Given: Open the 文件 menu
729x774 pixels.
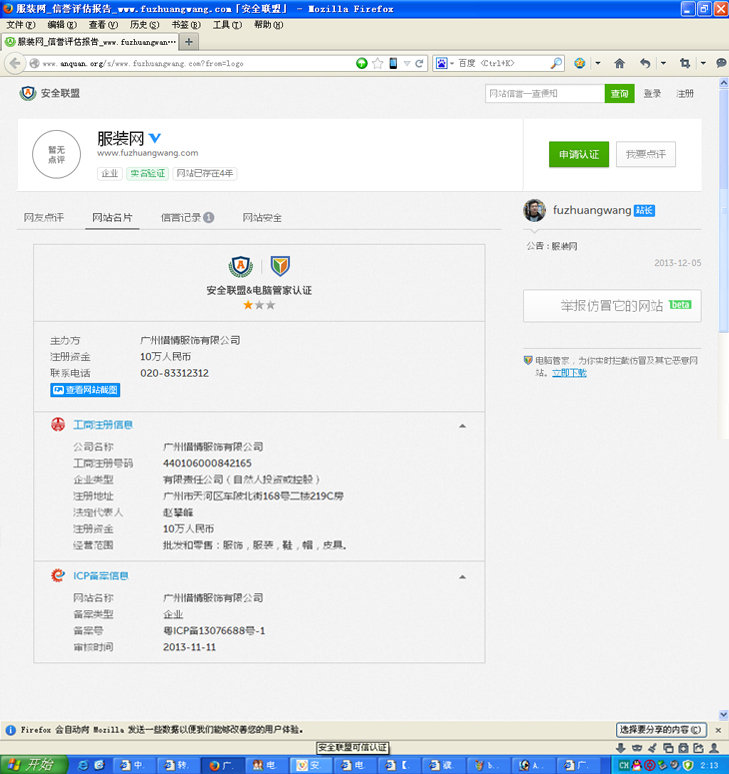Looking at the screenshot, I should point(20,25).
